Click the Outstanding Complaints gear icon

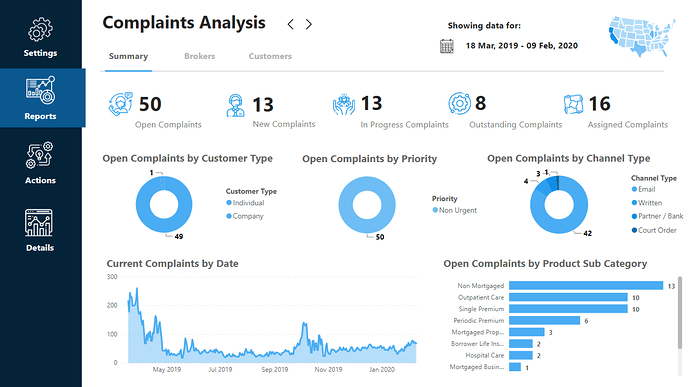[x=459, y=103]
